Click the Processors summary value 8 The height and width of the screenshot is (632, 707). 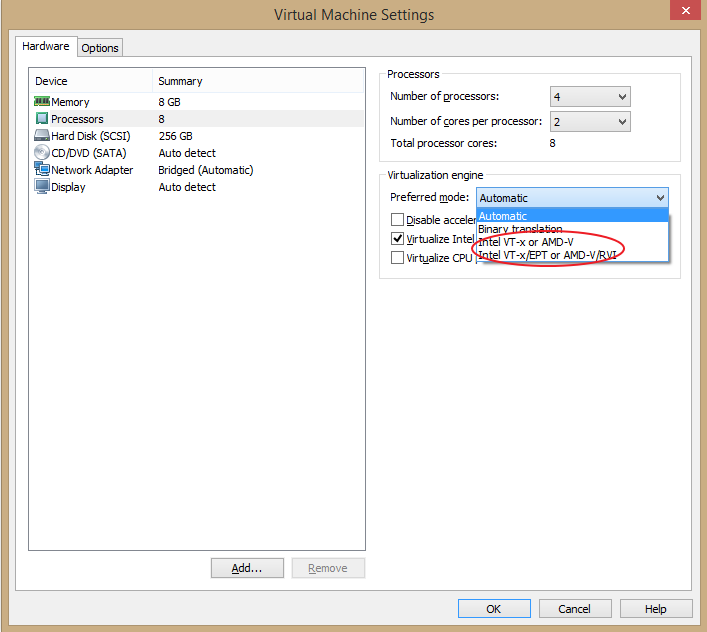point(161,119)
